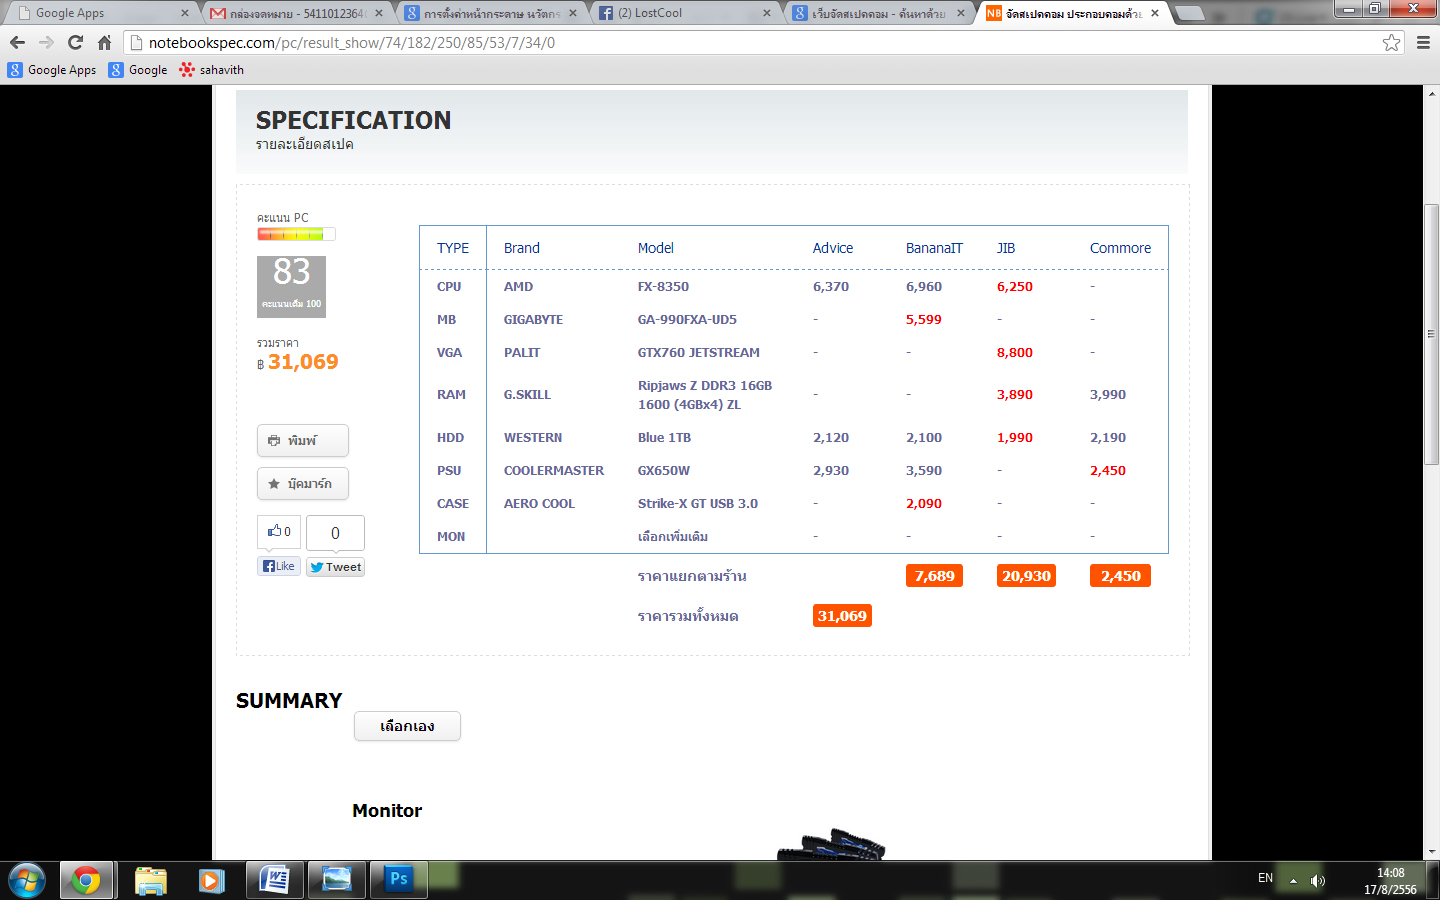Click the Monitor heading
1440x900 pixels.
tap(387, 811)
